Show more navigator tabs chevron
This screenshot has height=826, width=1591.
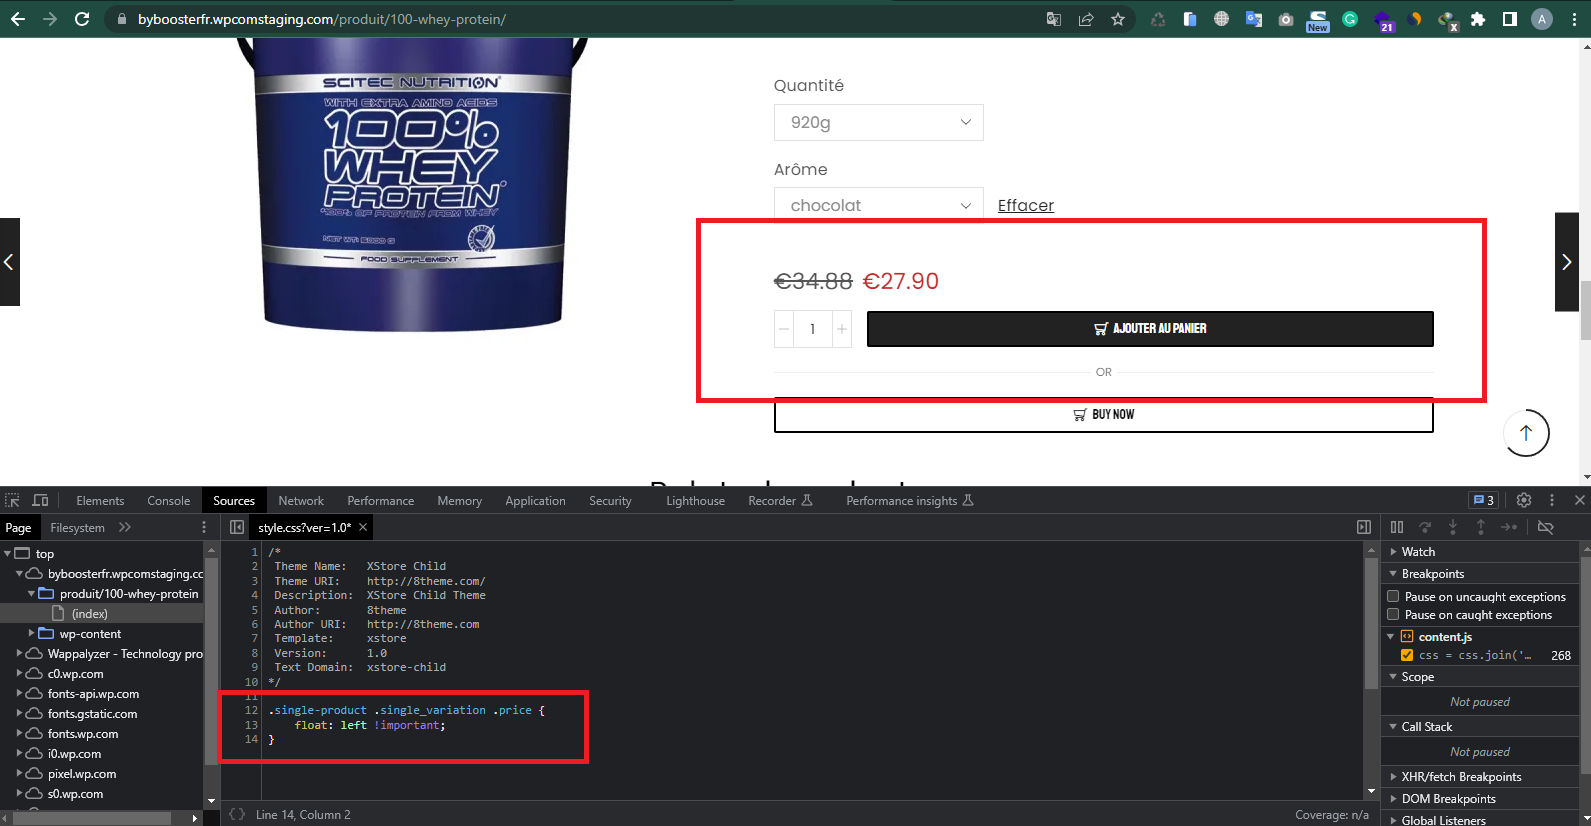(125, 527)
